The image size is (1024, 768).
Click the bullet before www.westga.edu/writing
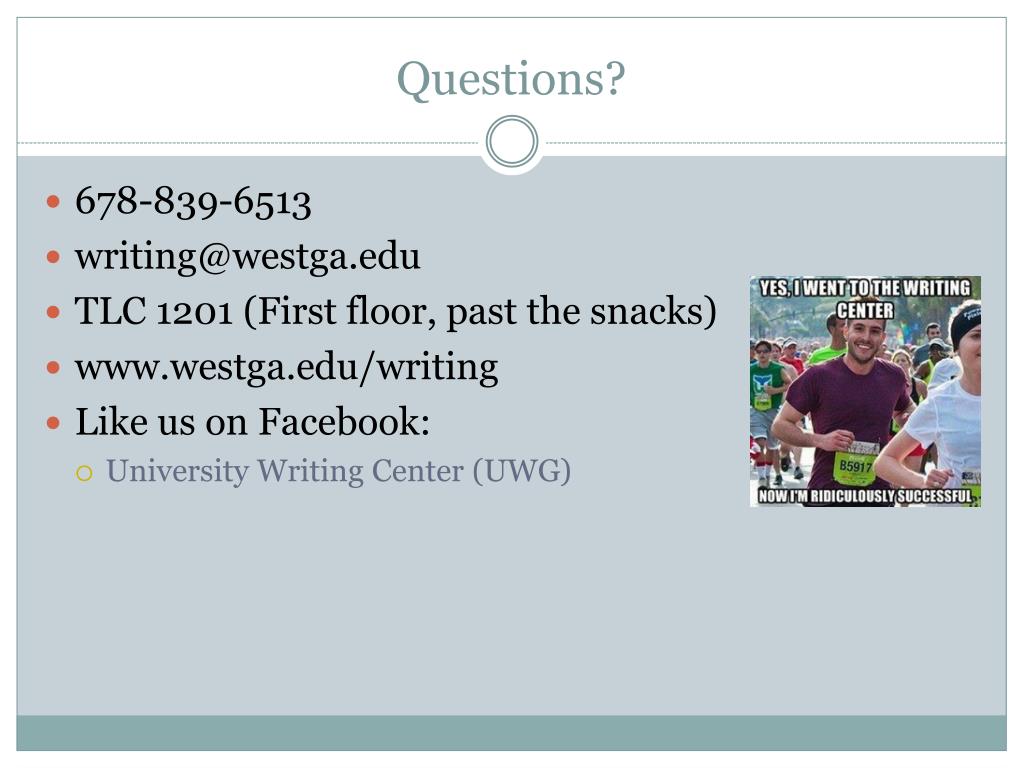tap(54, 367)
